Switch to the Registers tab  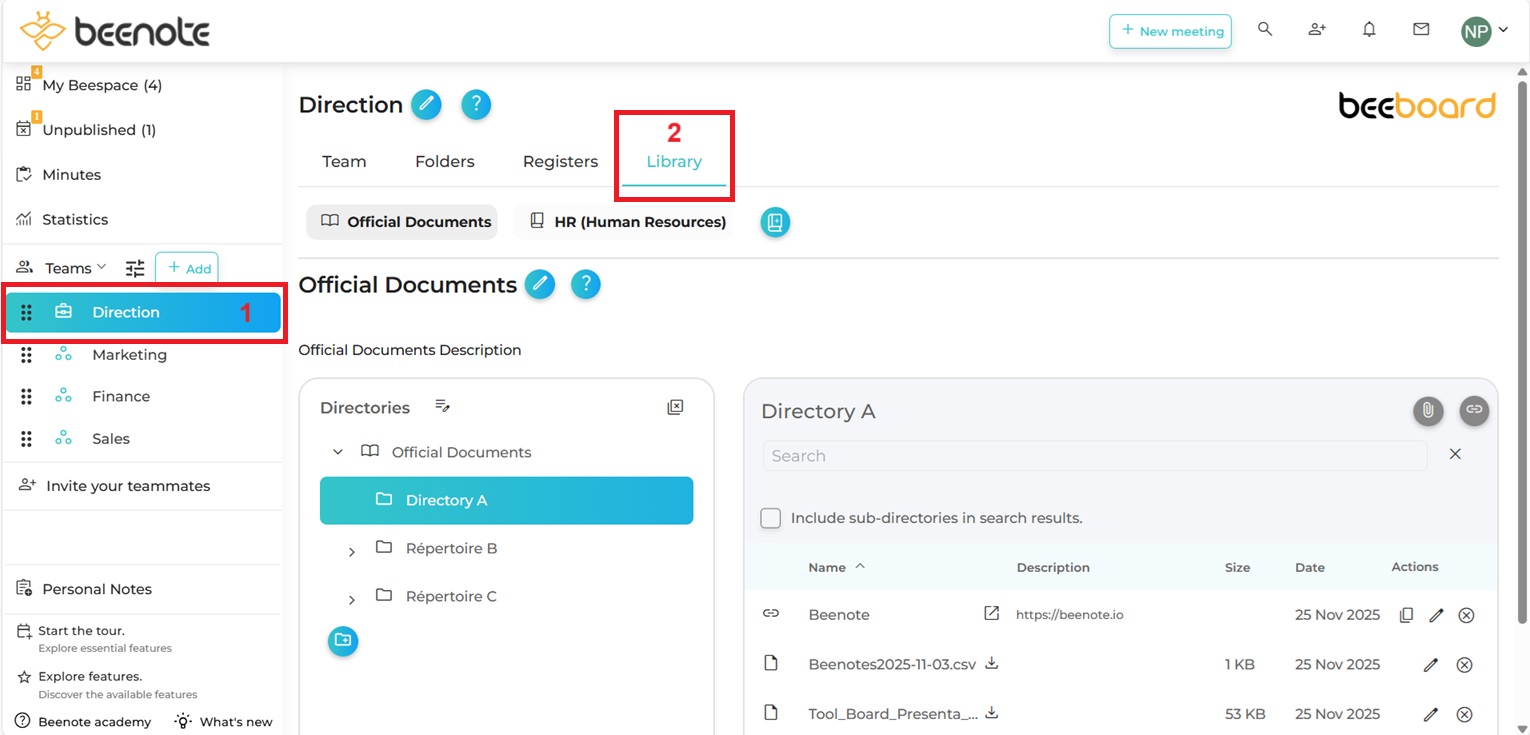click(x=560, y=162)
